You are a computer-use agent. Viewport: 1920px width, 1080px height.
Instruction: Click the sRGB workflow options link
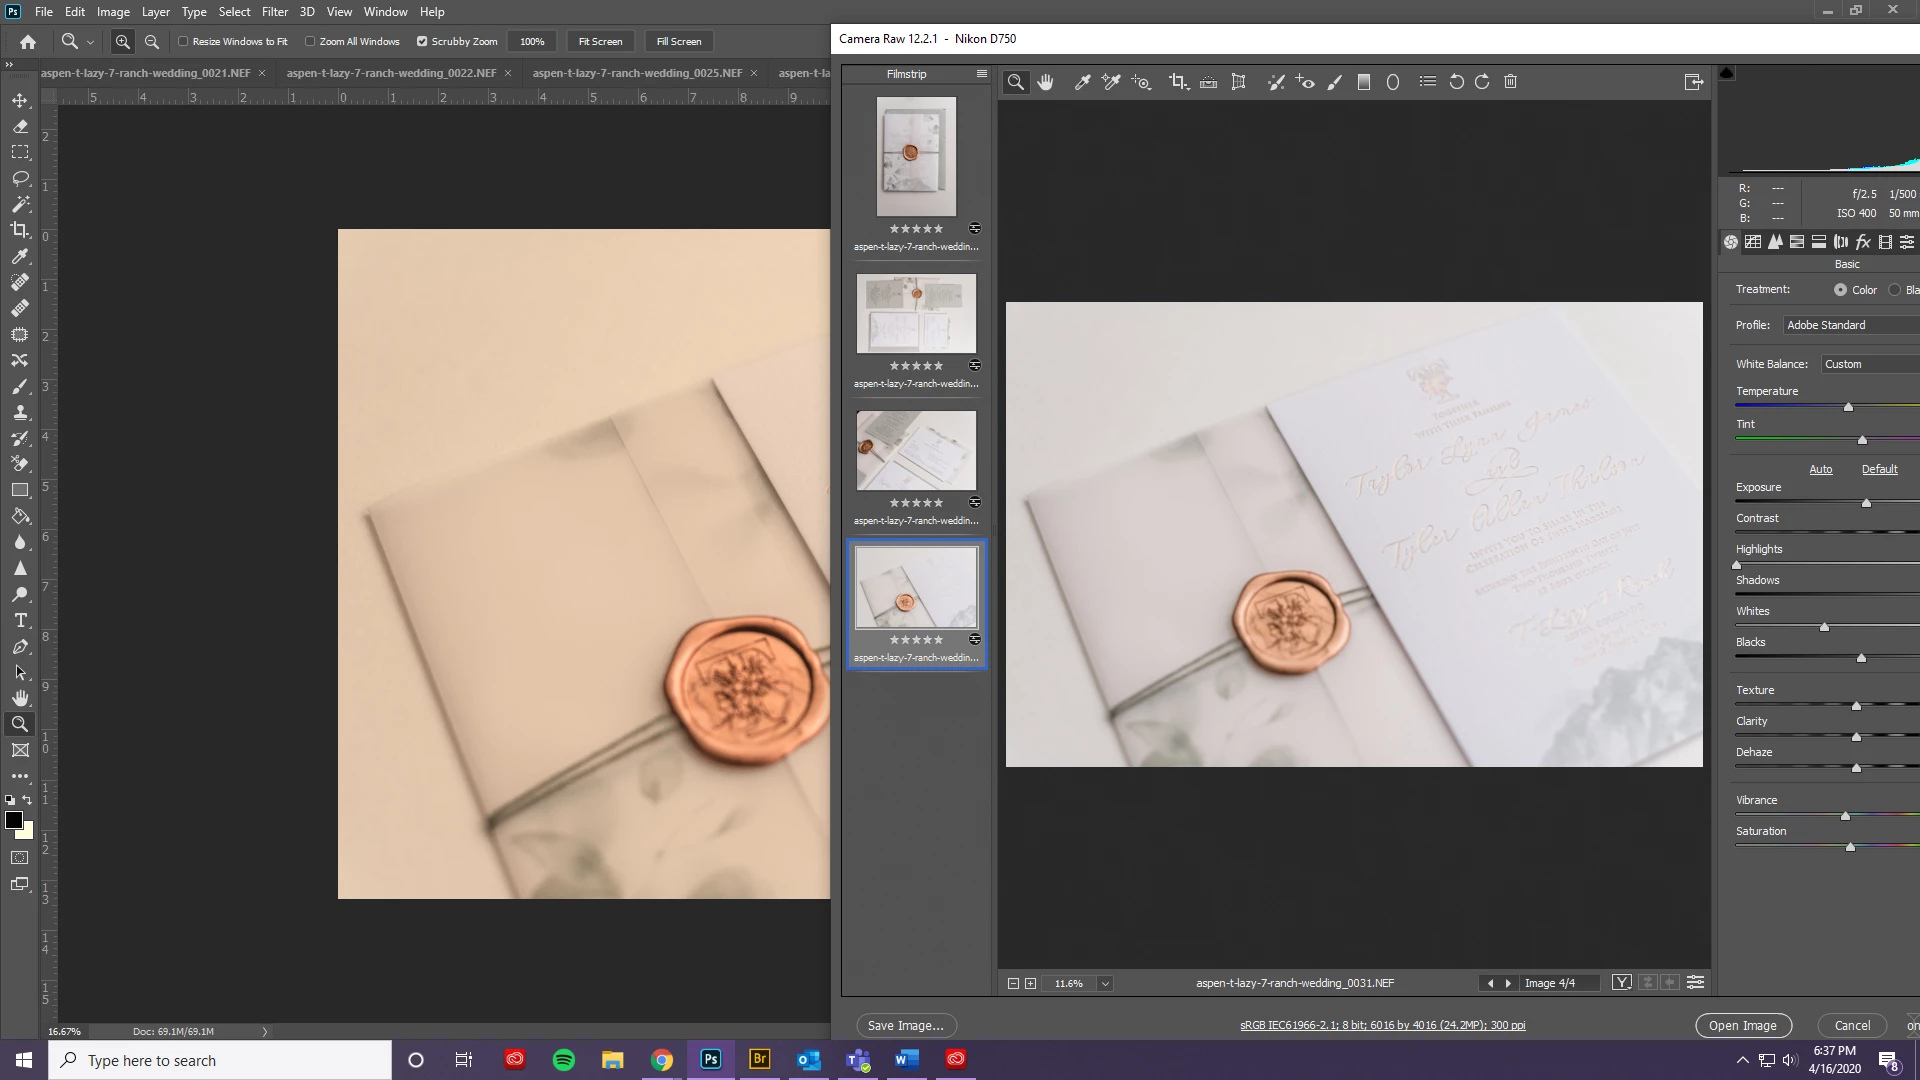pyautogui.click(x=1382, y=1025)
